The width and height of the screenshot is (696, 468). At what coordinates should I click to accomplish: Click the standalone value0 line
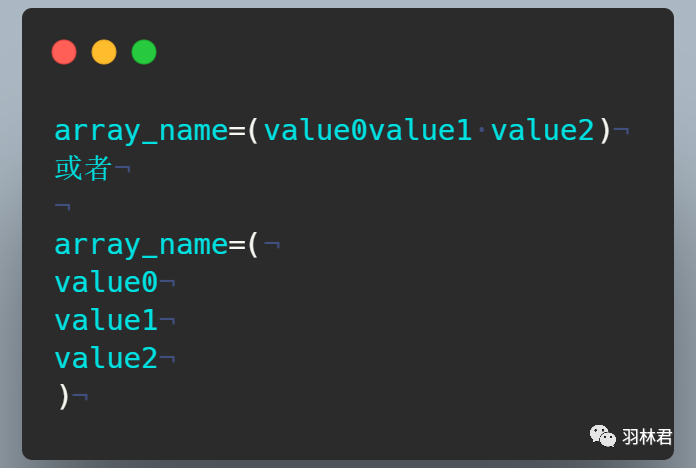pyautogui.click(x=106, y=282)
